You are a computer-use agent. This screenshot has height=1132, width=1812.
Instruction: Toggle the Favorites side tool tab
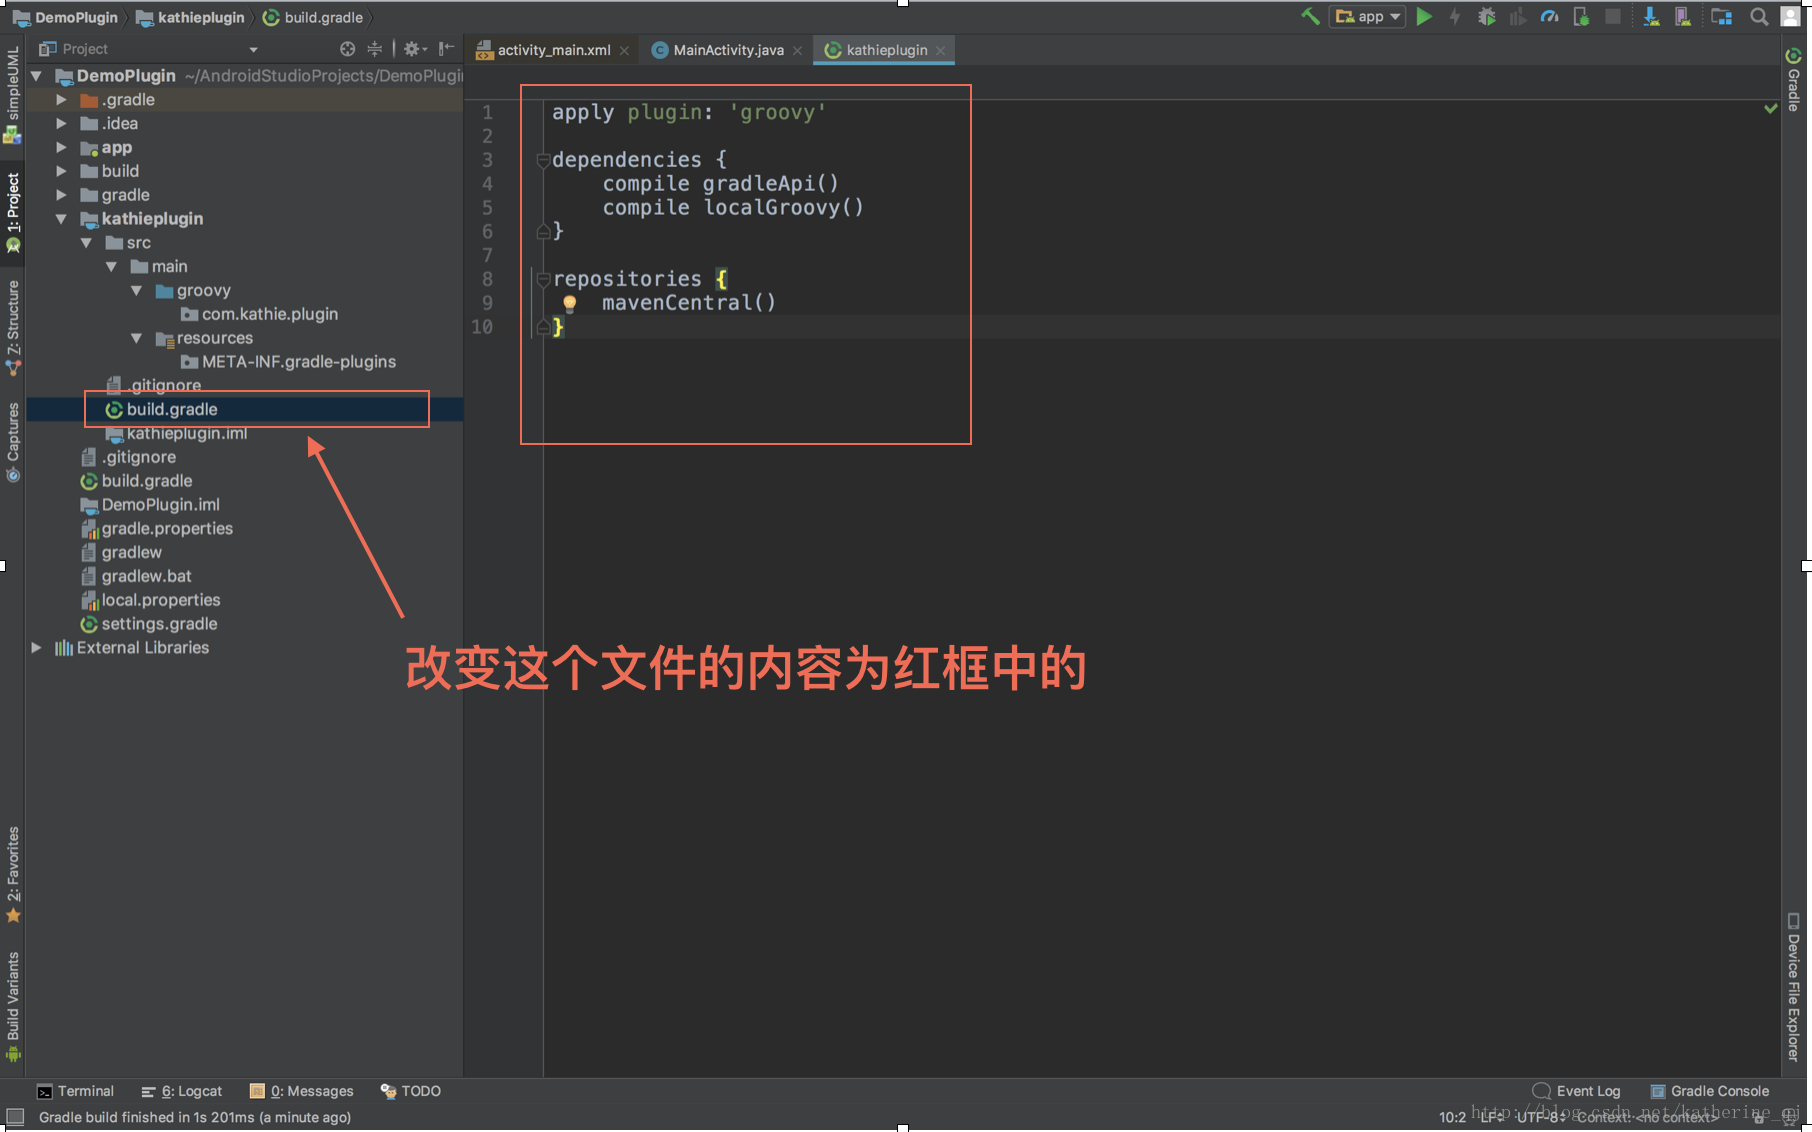13,875
